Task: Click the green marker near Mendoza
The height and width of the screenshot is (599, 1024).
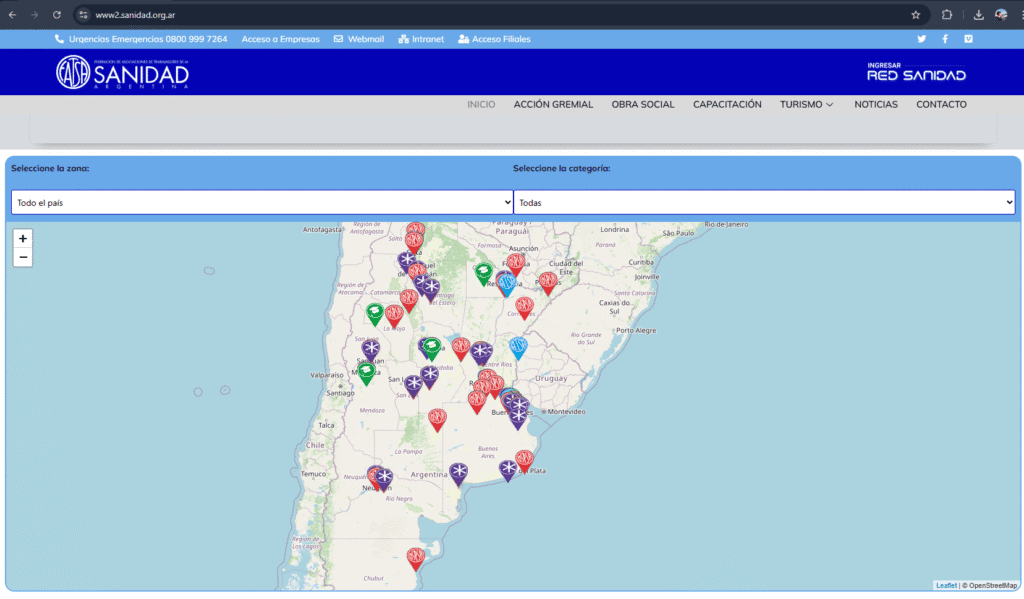Action: coord(366,374)
